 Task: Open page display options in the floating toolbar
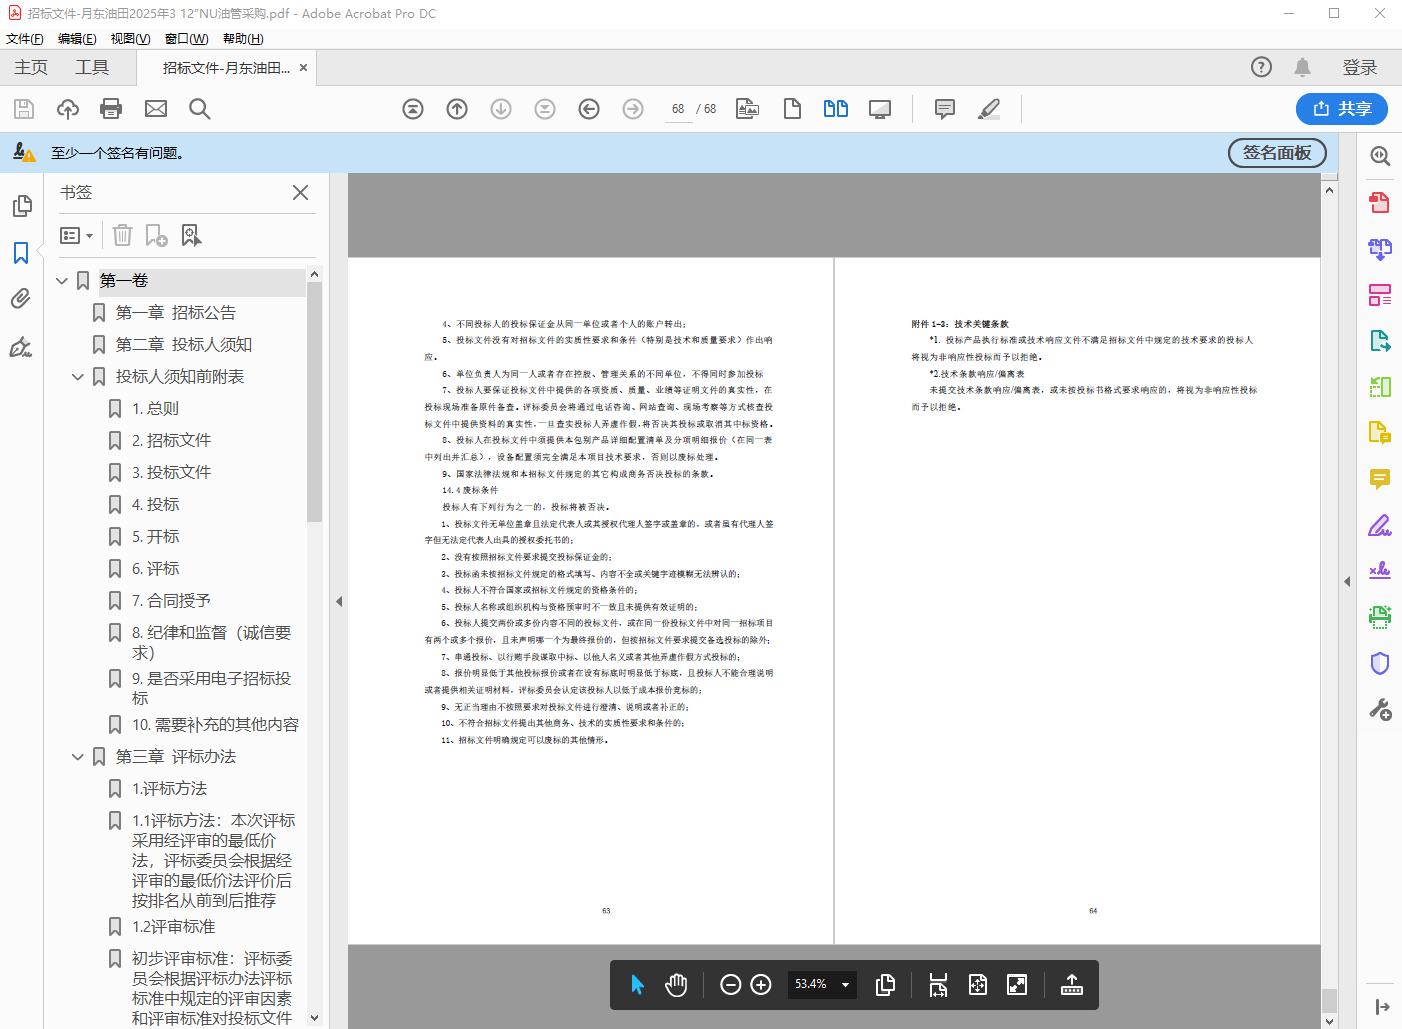click(885, 985)
